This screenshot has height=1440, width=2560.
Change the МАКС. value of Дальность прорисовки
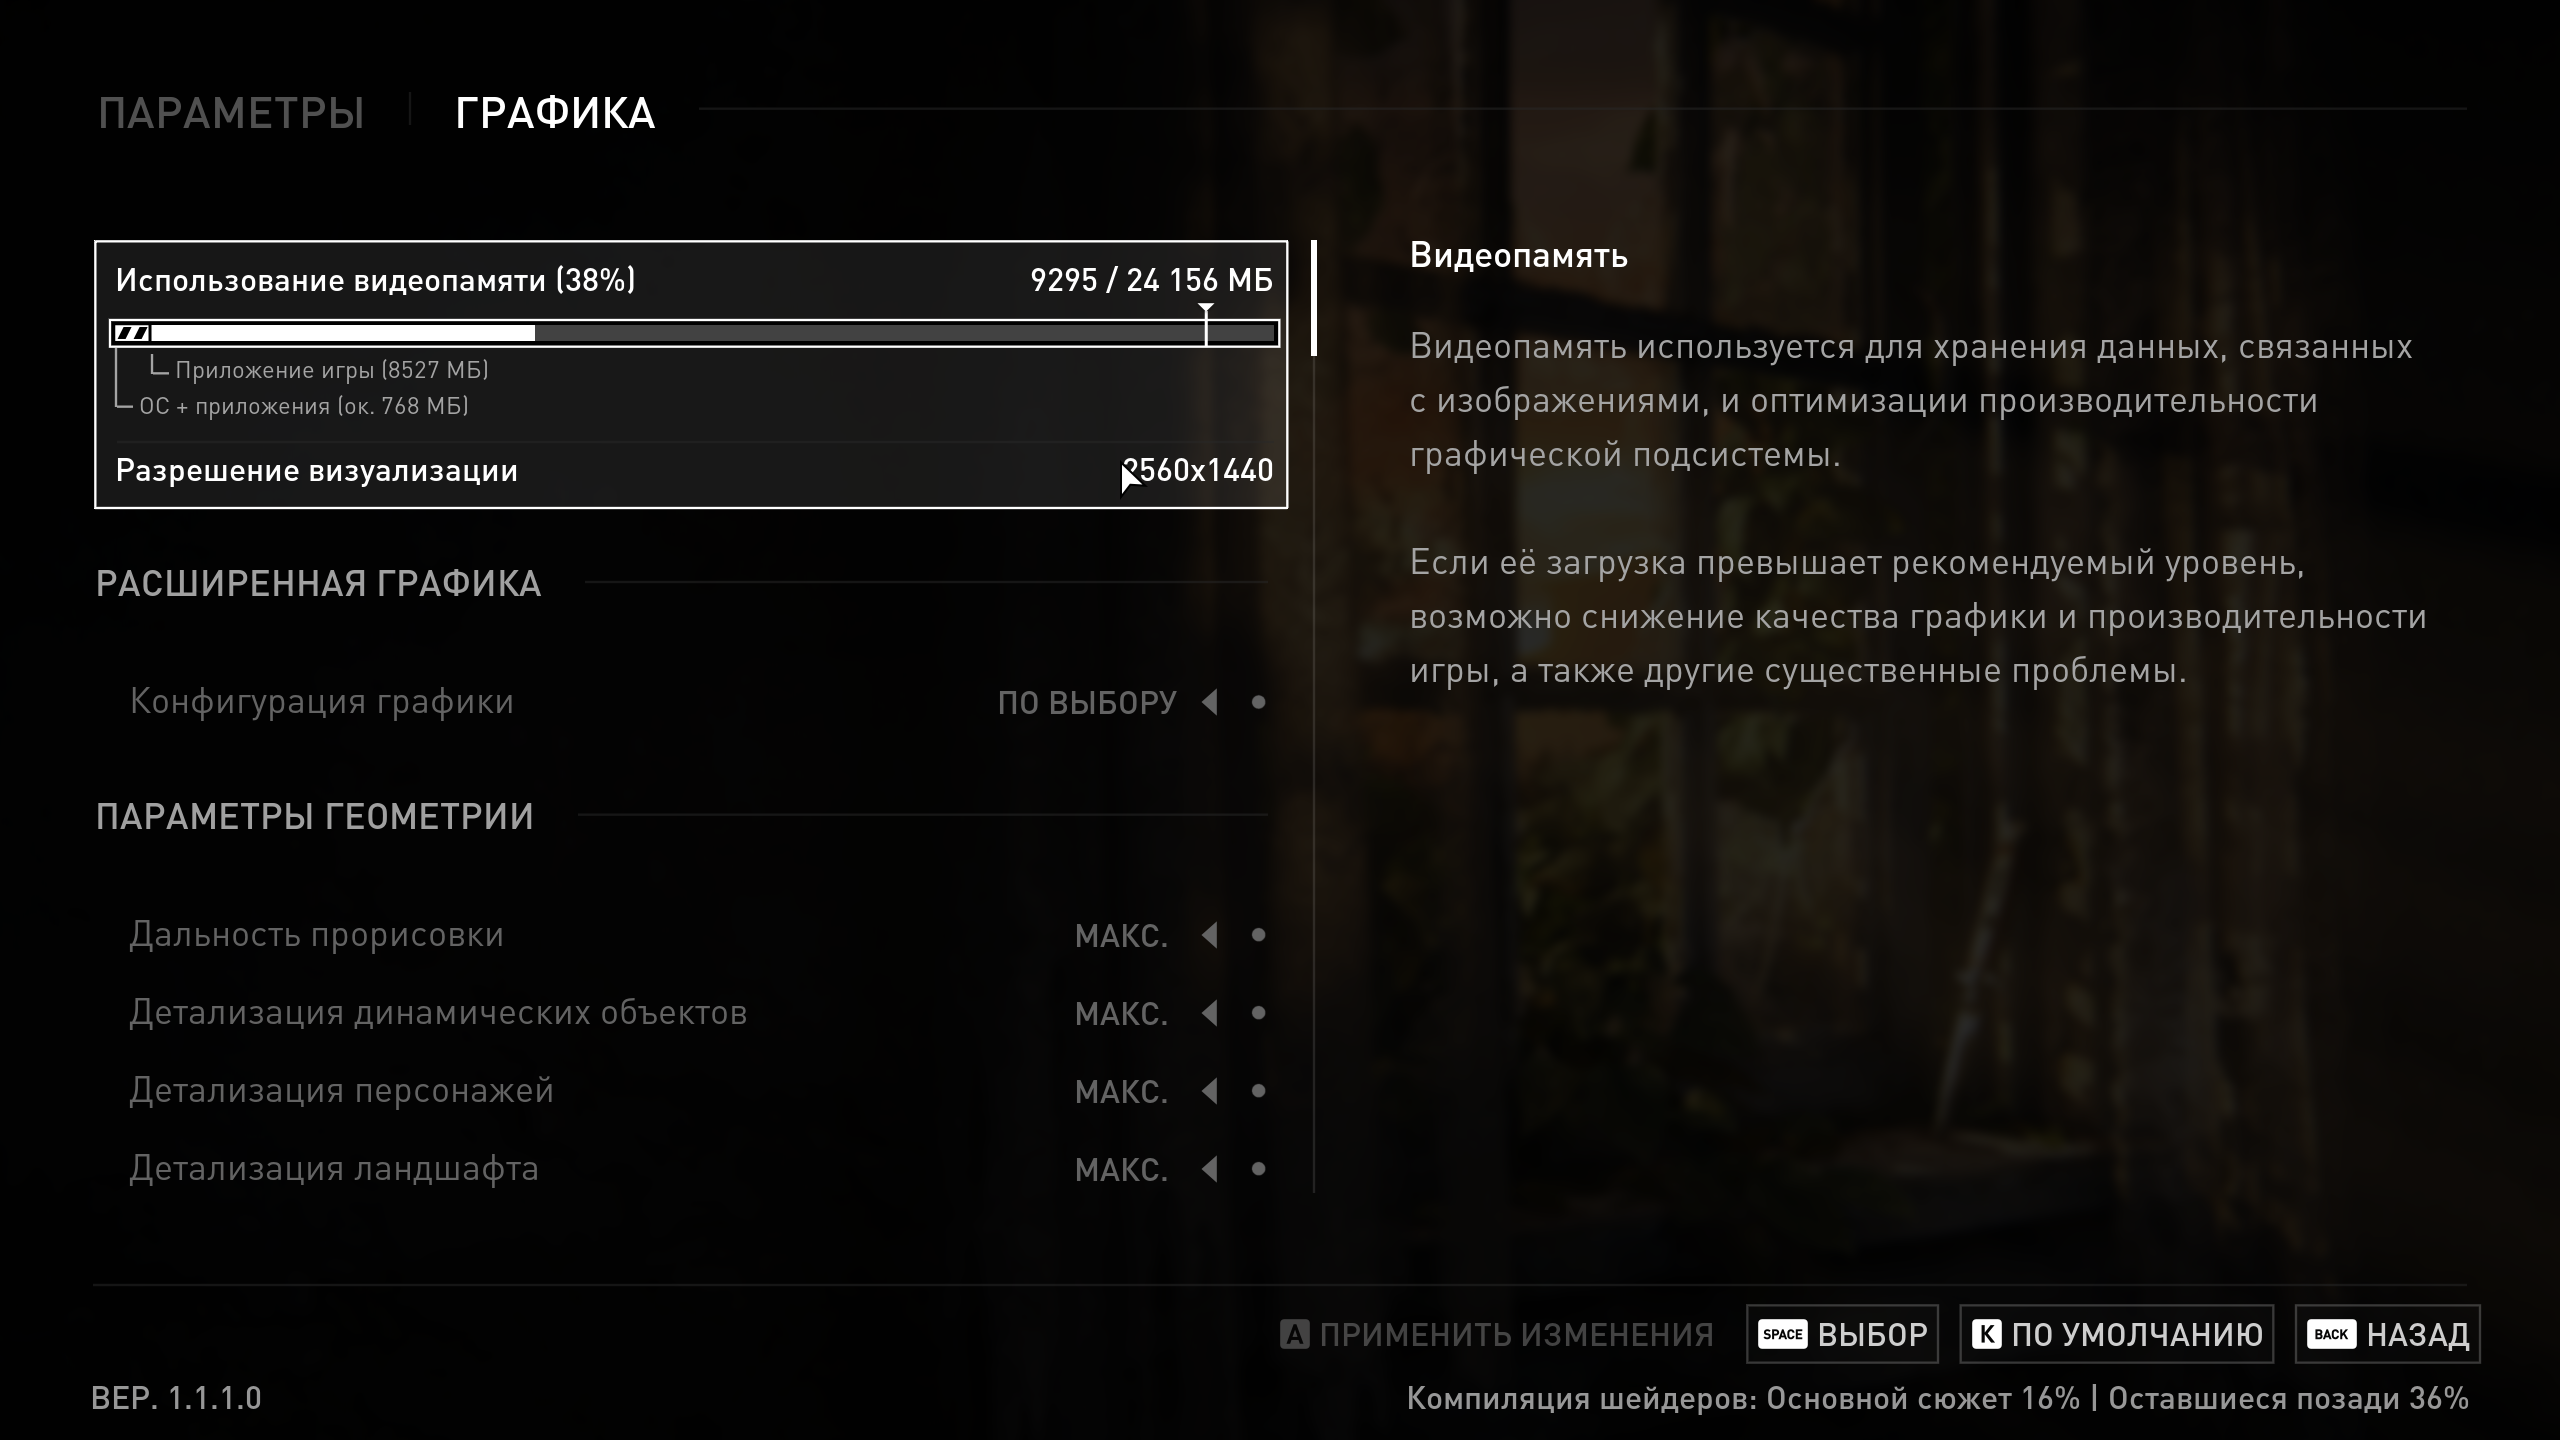click(x=1121, y=936)
